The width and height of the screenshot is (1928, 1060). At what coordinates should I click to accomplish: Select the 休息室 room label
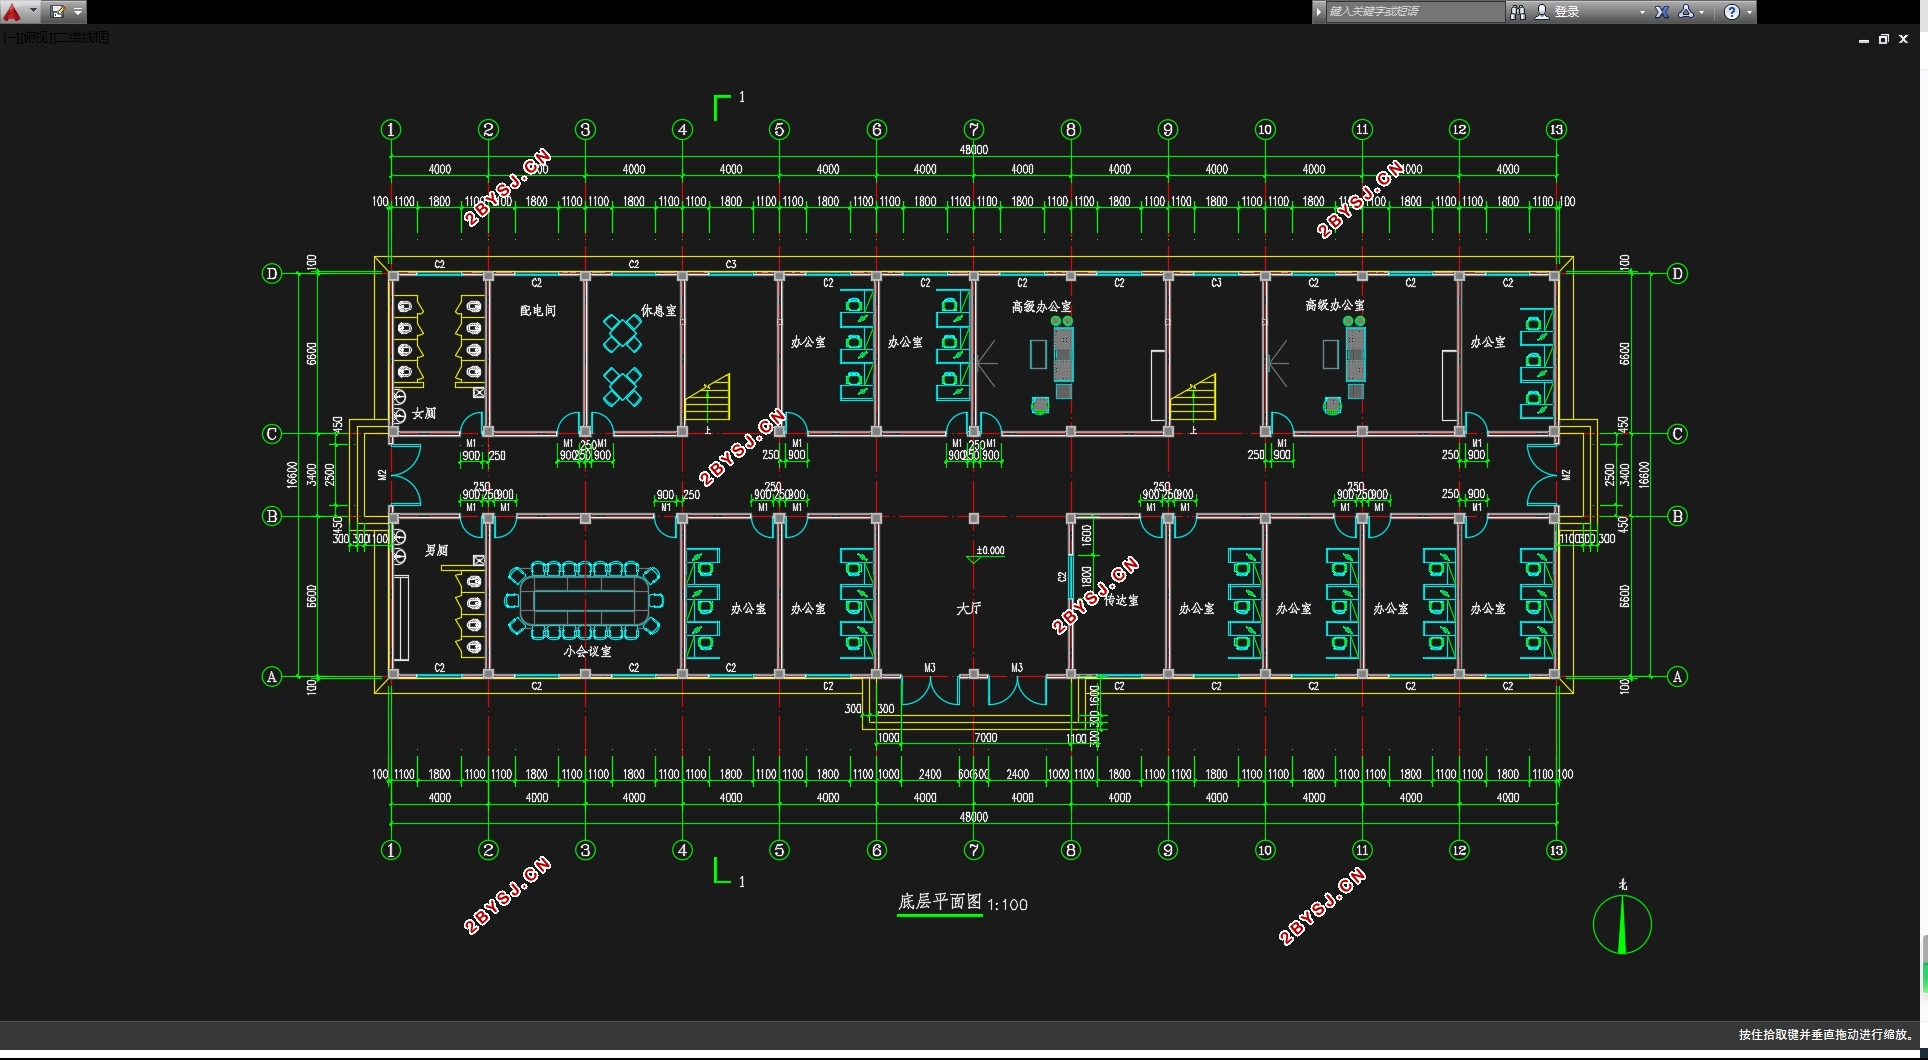point(658,311)
